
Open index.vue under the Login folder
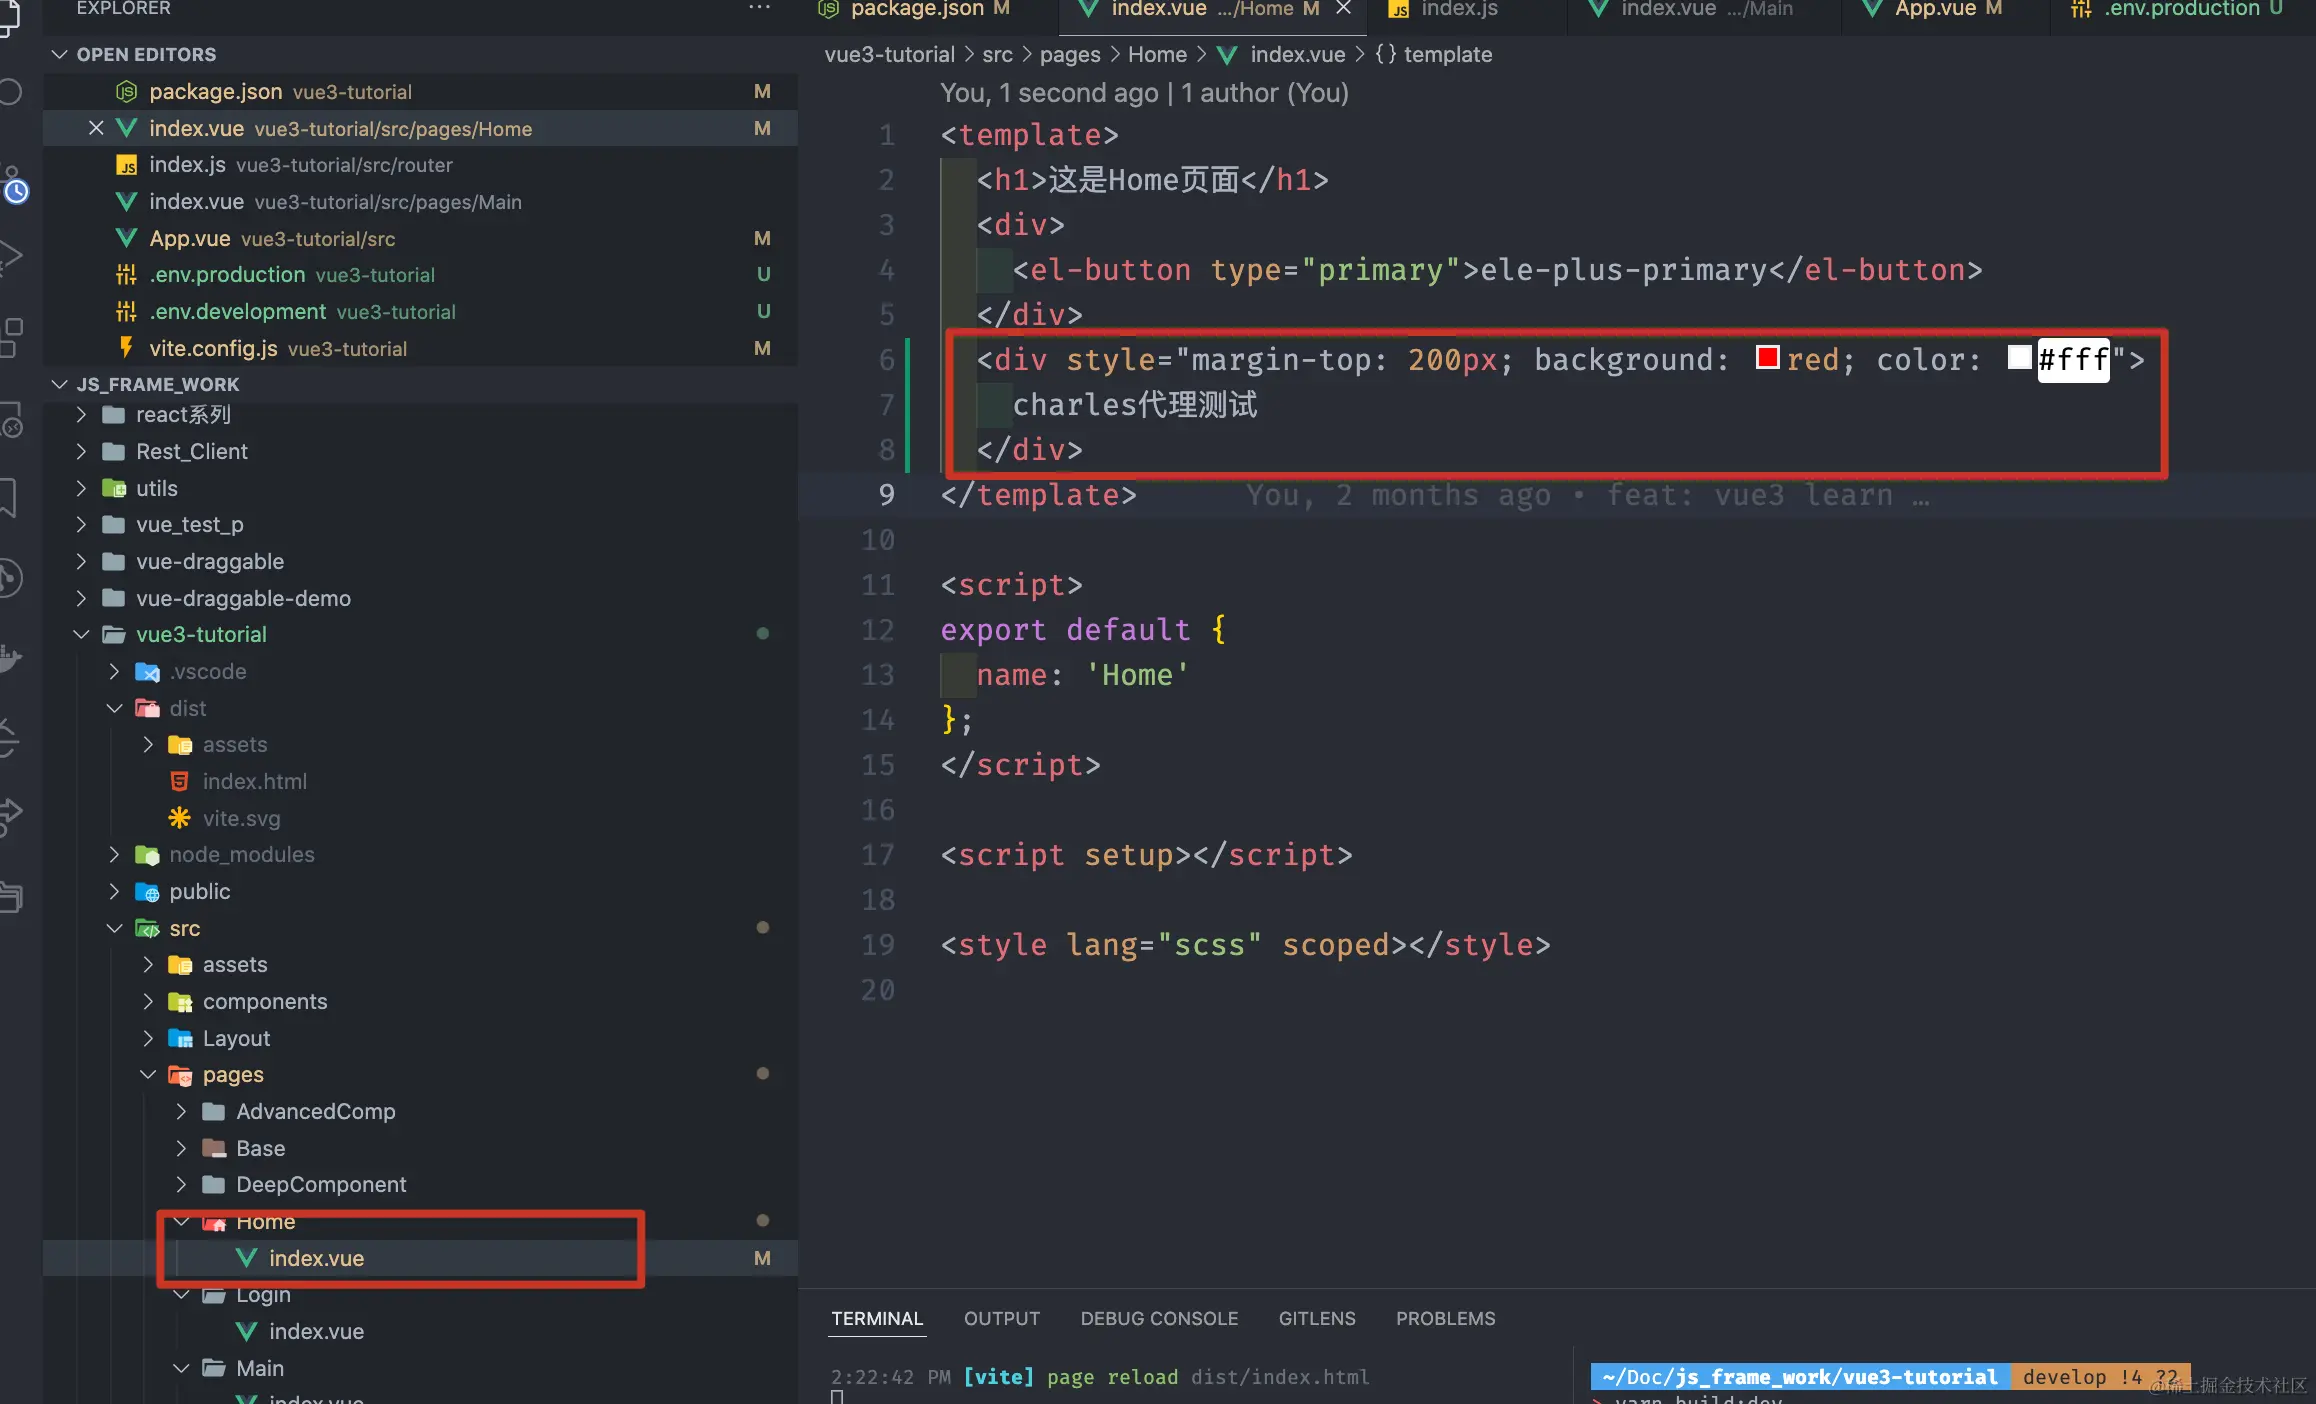(x=420, y=1332)
